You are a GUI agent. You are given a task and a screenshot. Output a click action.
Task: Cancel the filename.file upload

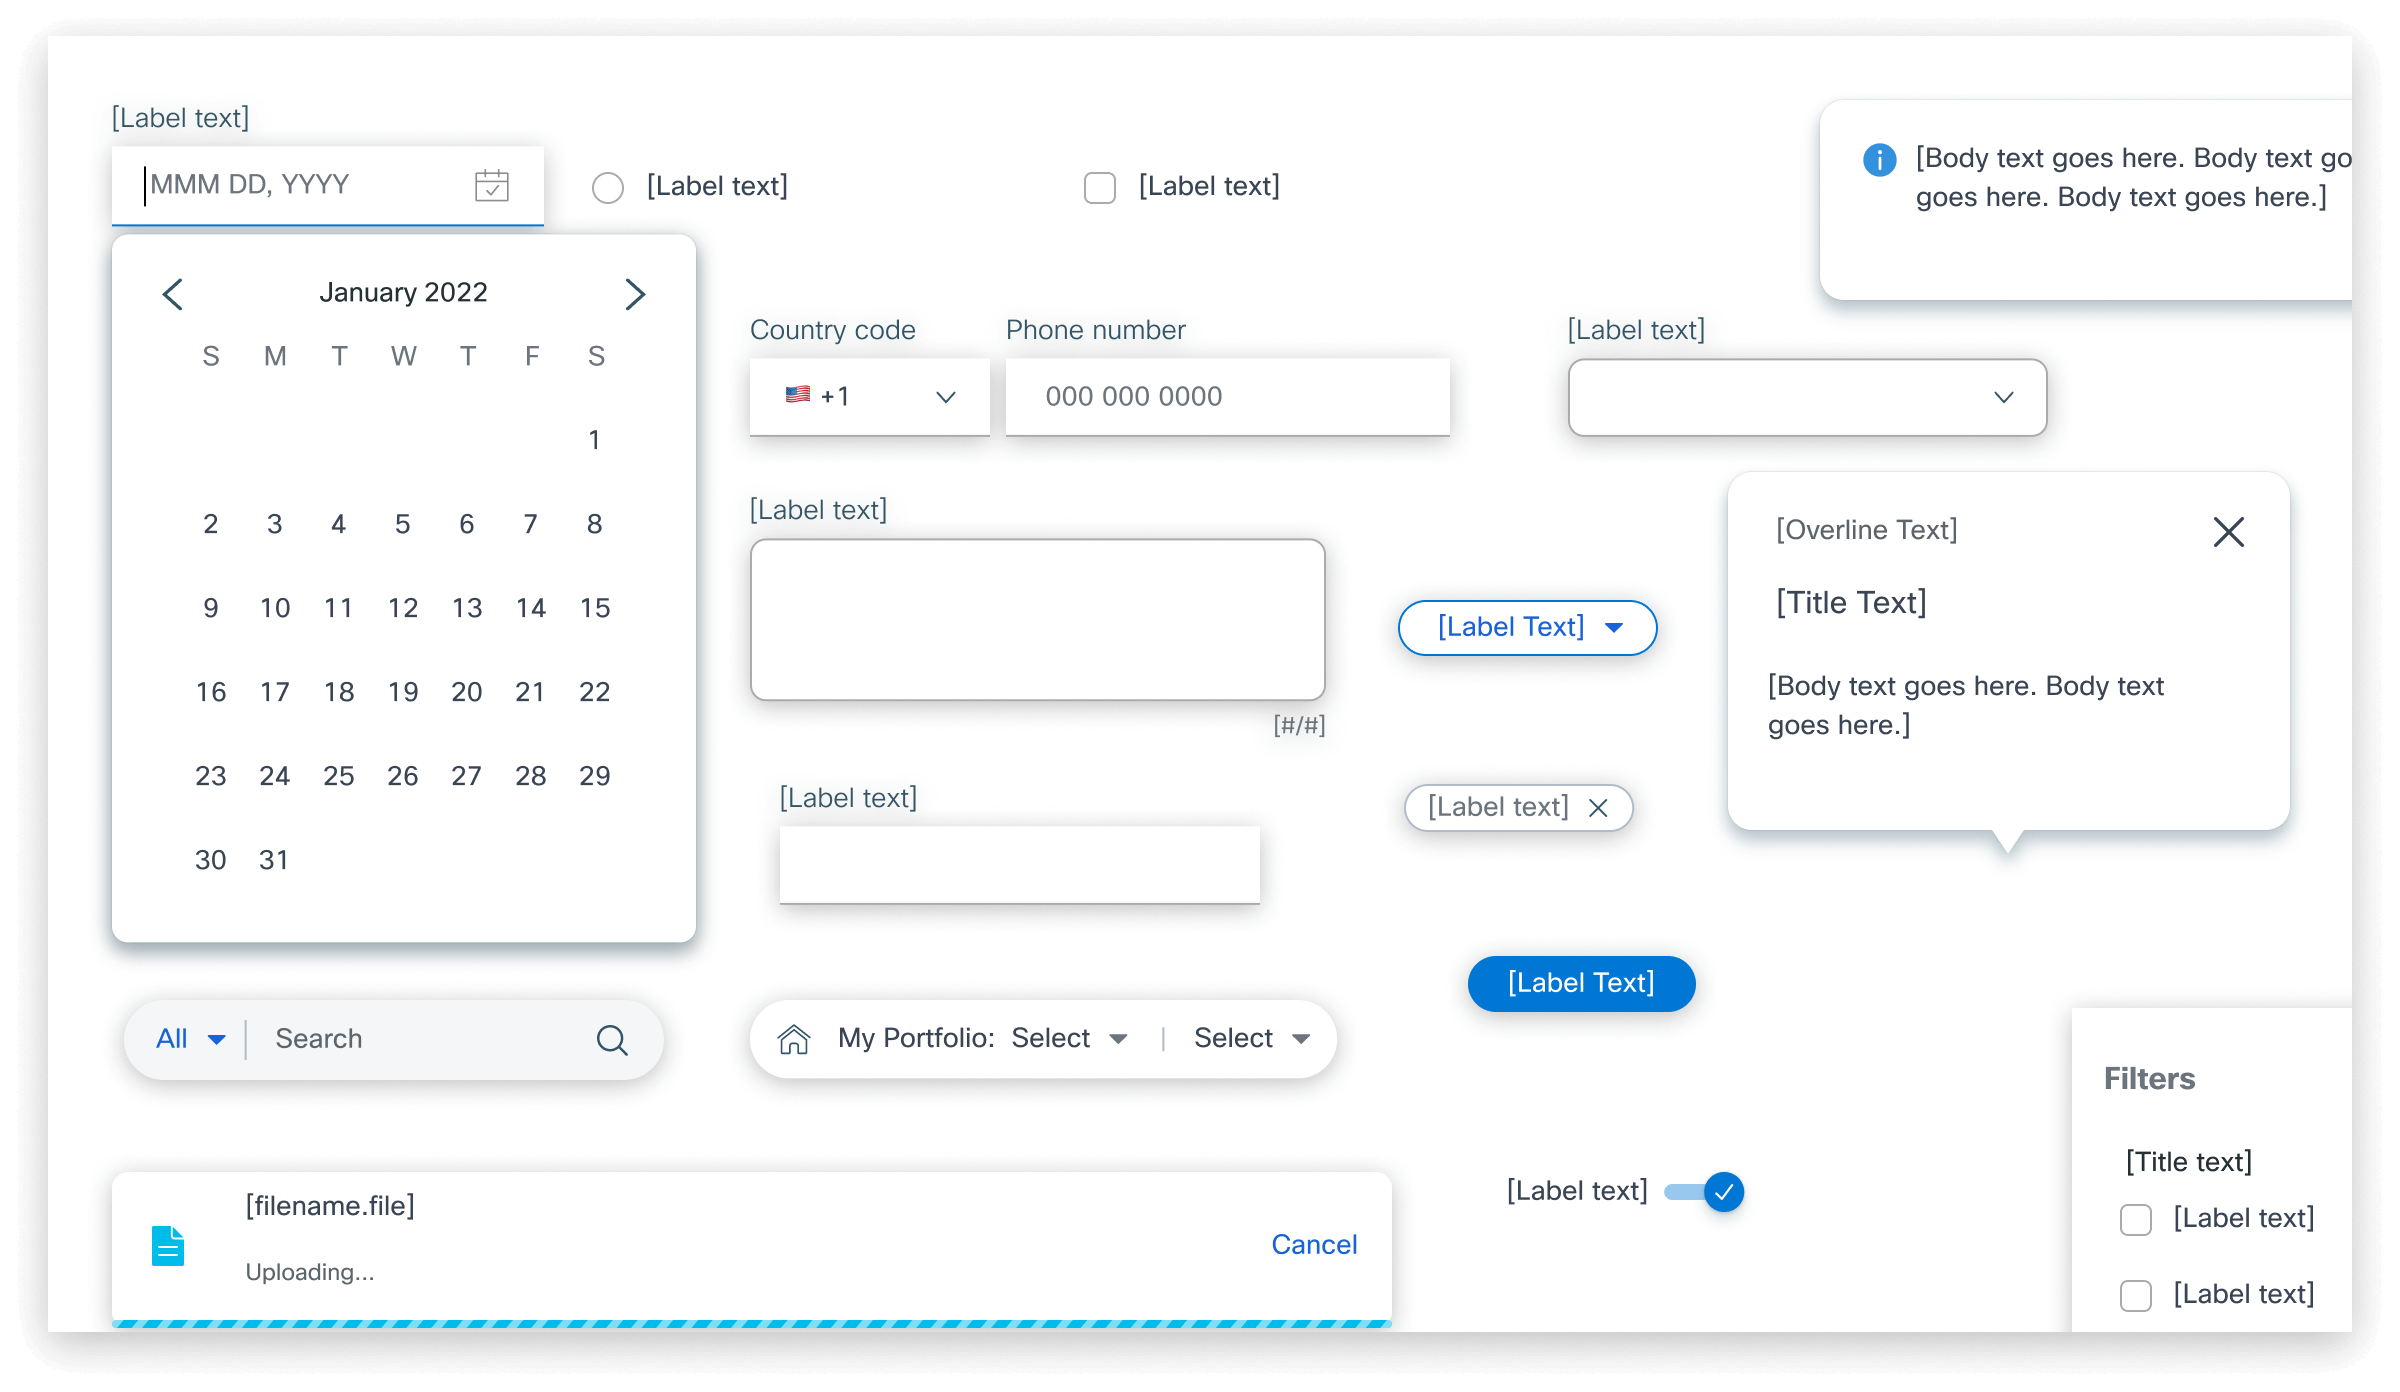tap(1312, 1241)
